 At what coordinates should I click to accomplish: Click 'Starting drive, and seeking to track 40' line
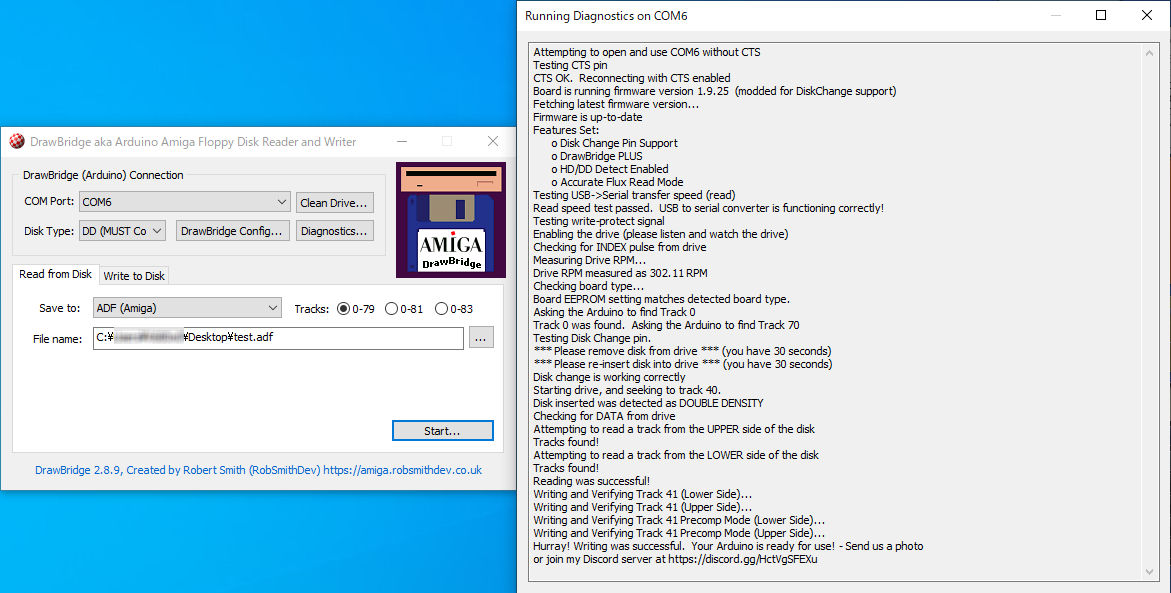627,391
